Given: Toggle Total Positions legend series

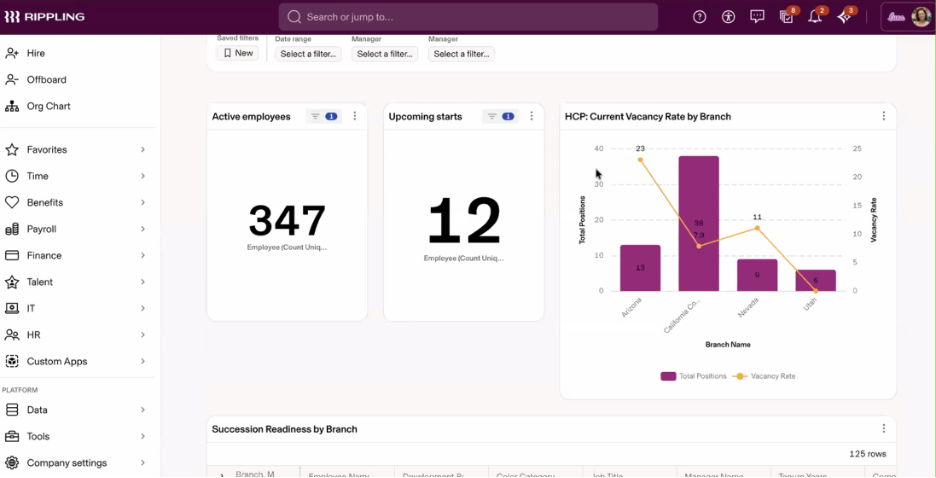Looking at the screenshot, I should pos(694,377).
